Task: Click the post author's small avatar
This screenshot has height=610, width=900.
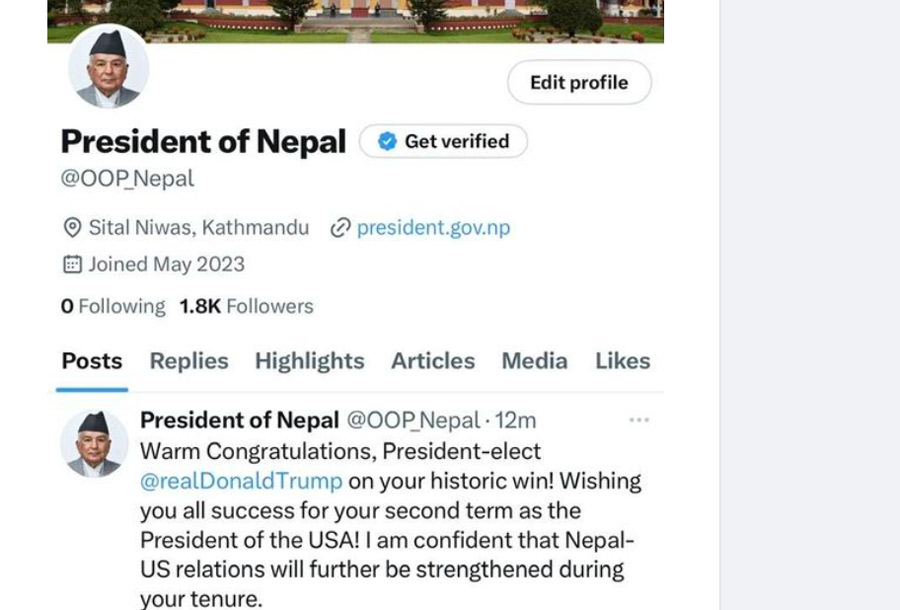Action: 95,443
